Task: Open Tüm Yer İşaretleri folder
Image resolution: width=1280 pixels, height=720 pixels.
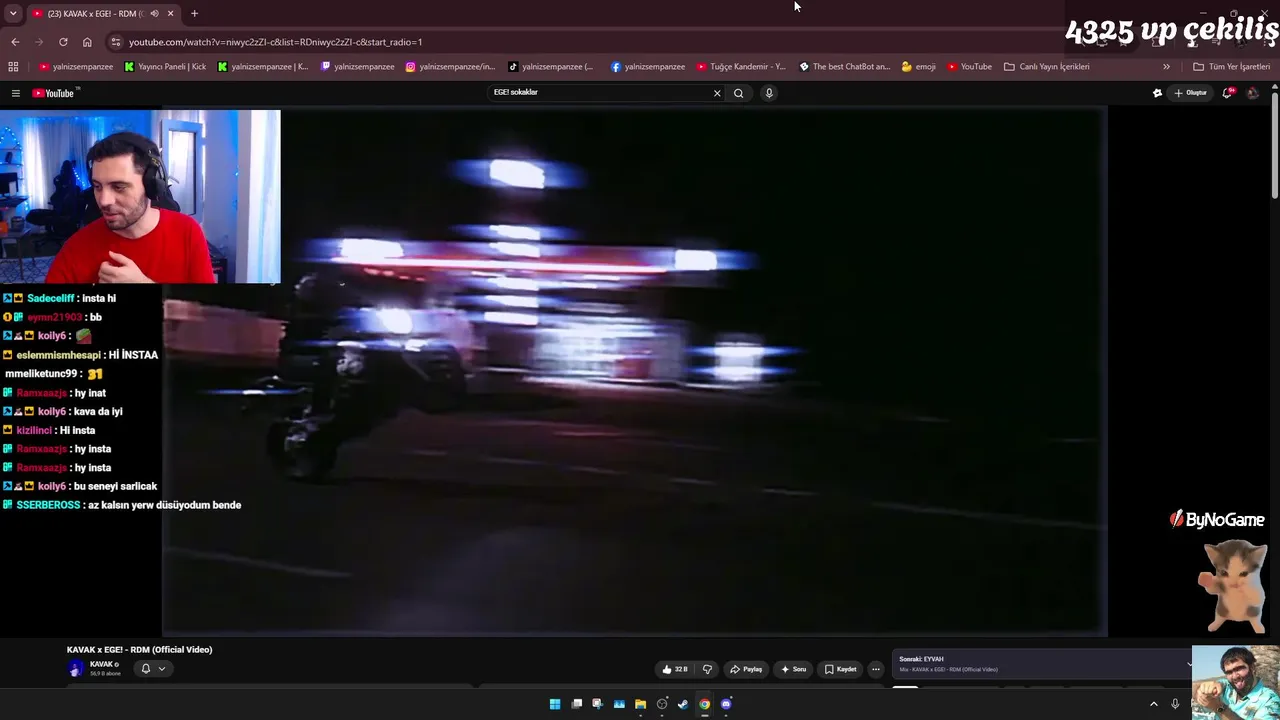Action: (1232, 67)
